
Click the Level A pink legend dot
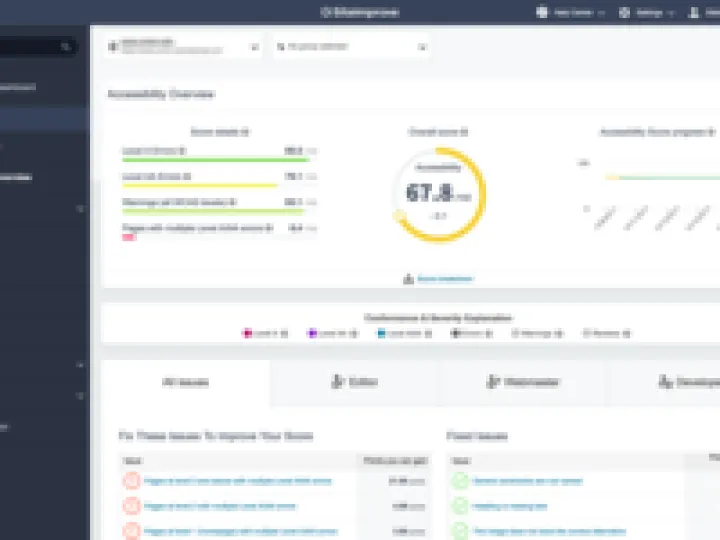tap(247, 333)
